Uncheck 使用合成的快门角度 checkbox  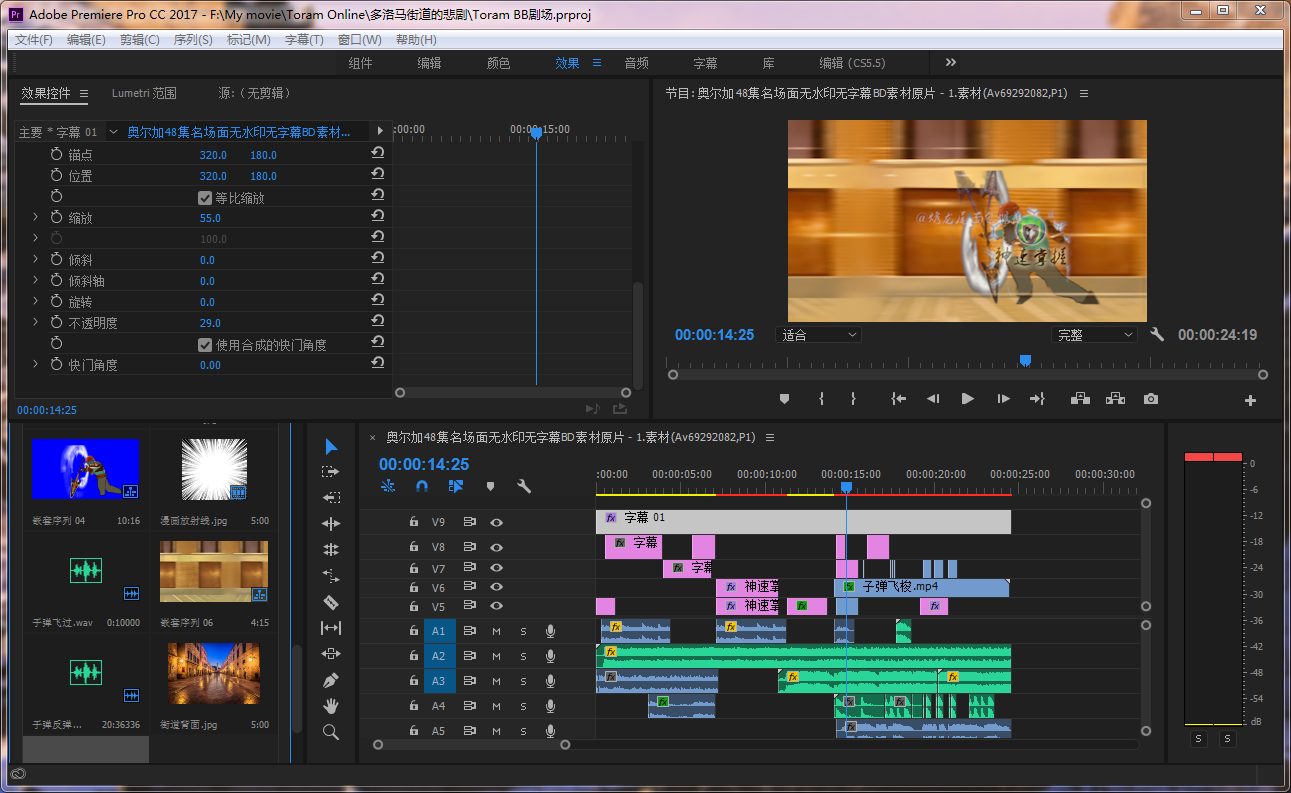205,344
